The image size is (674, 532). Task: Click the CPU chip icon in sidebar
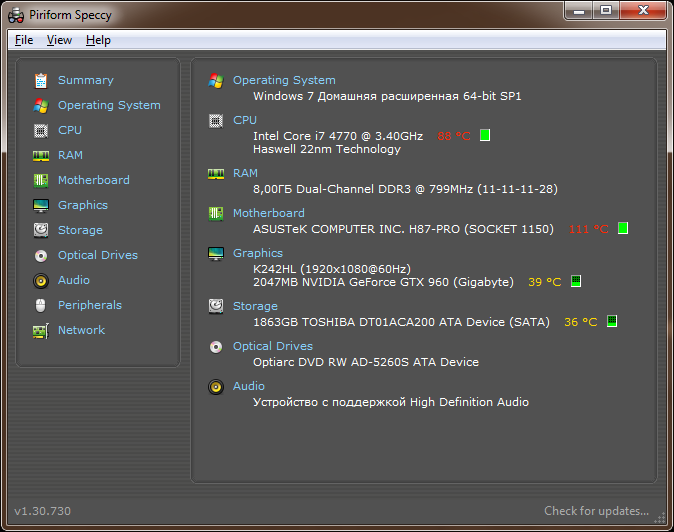click(x=41, y=130)
